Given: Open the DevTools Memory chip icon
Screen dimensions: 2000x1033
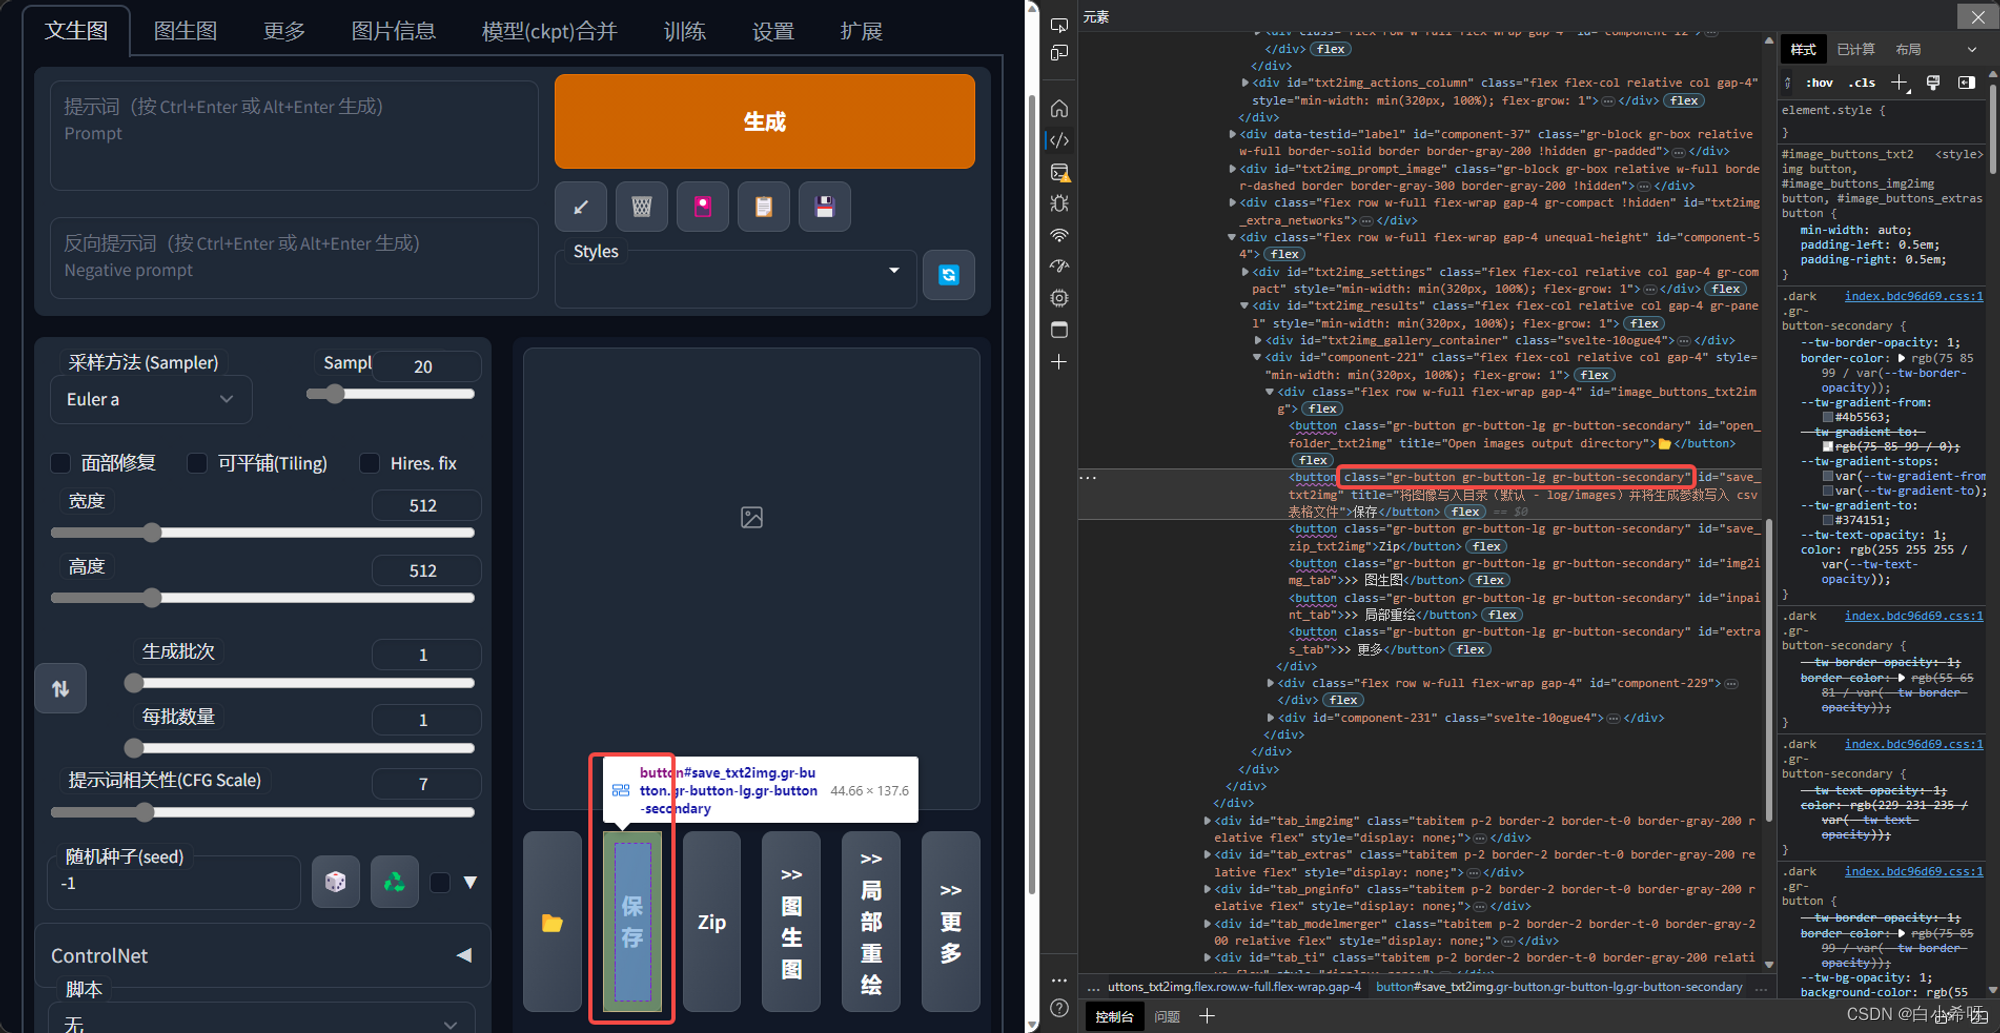Looking at the screenshot, I should click(1060, 298).
